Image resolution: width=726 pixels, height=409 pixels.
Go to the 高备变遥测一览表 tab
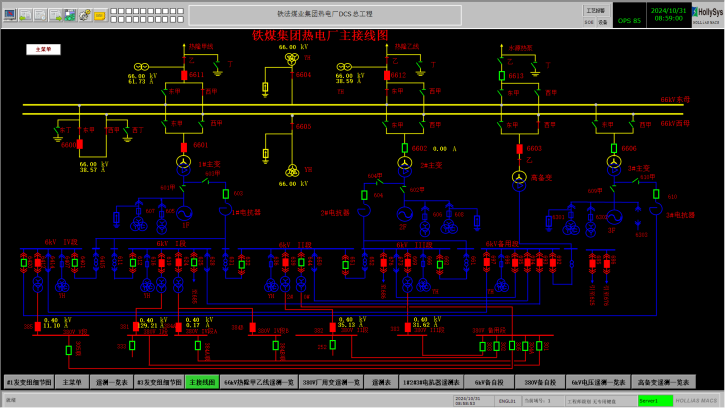(663, 382)
